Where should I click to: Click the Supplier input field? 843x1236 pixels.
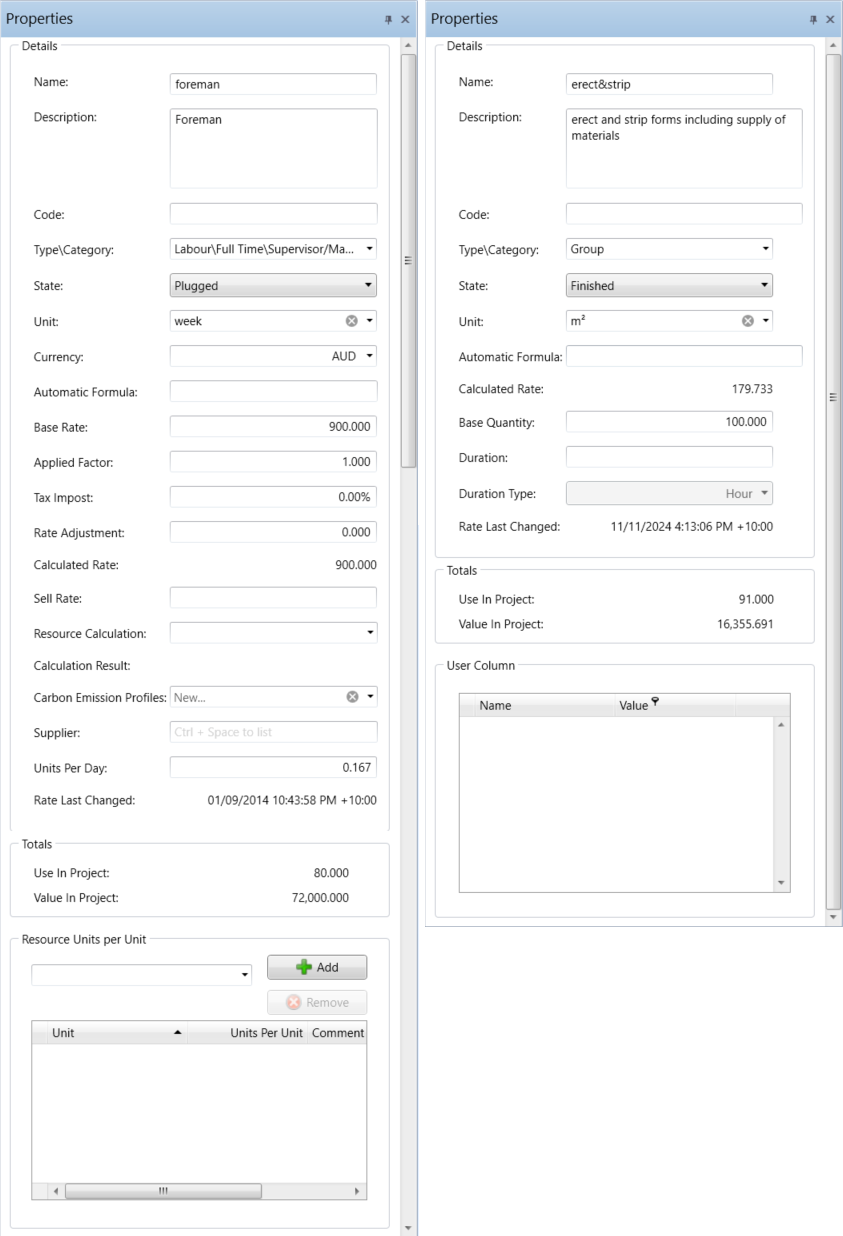tap(273, 732)
